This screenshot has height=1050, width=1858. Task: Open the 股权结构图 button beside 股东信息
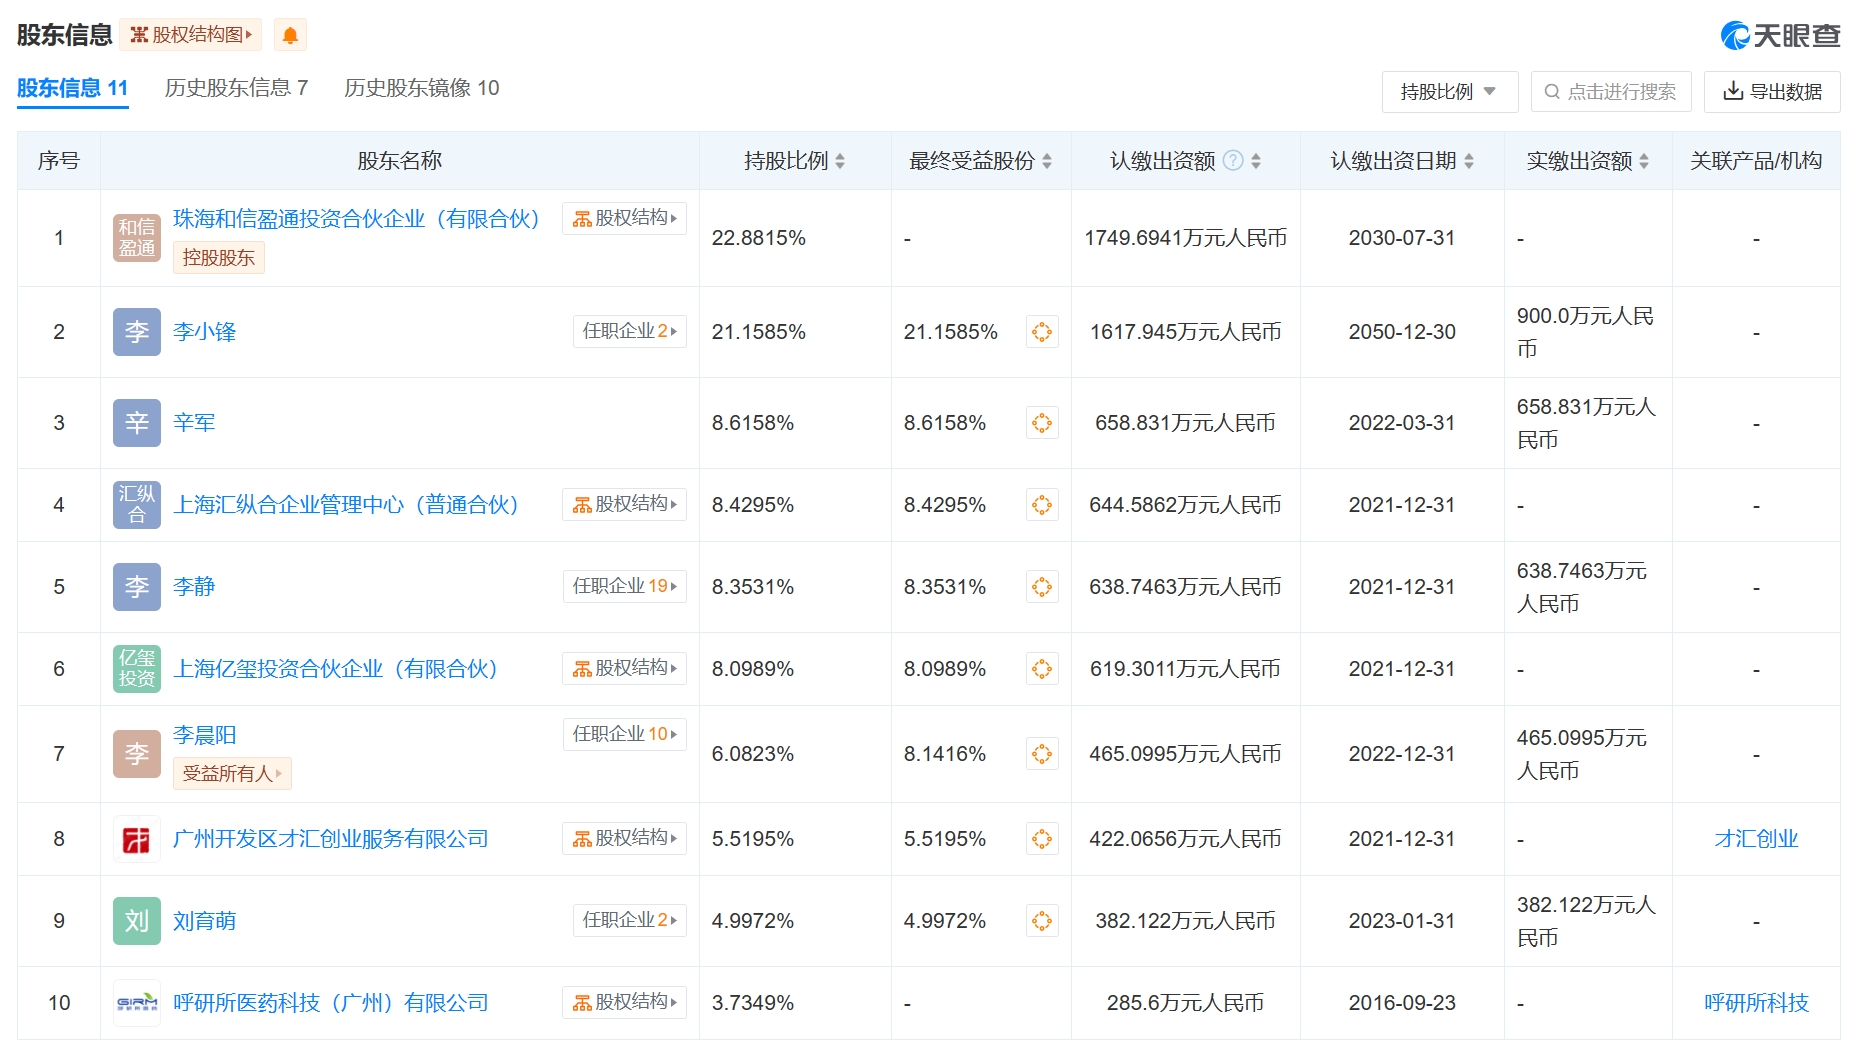[x=191, y=35]
